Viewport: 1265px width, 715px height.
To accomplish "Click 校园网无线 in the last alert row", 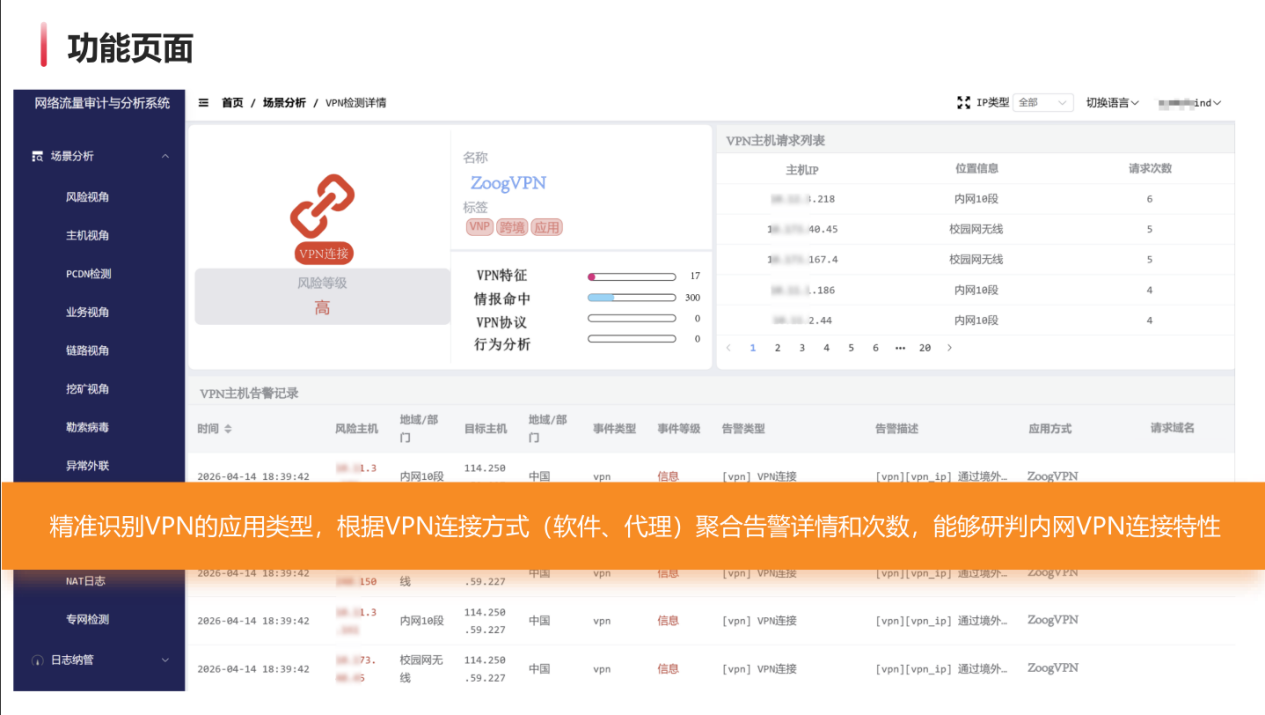I will (x=420, y=669).
